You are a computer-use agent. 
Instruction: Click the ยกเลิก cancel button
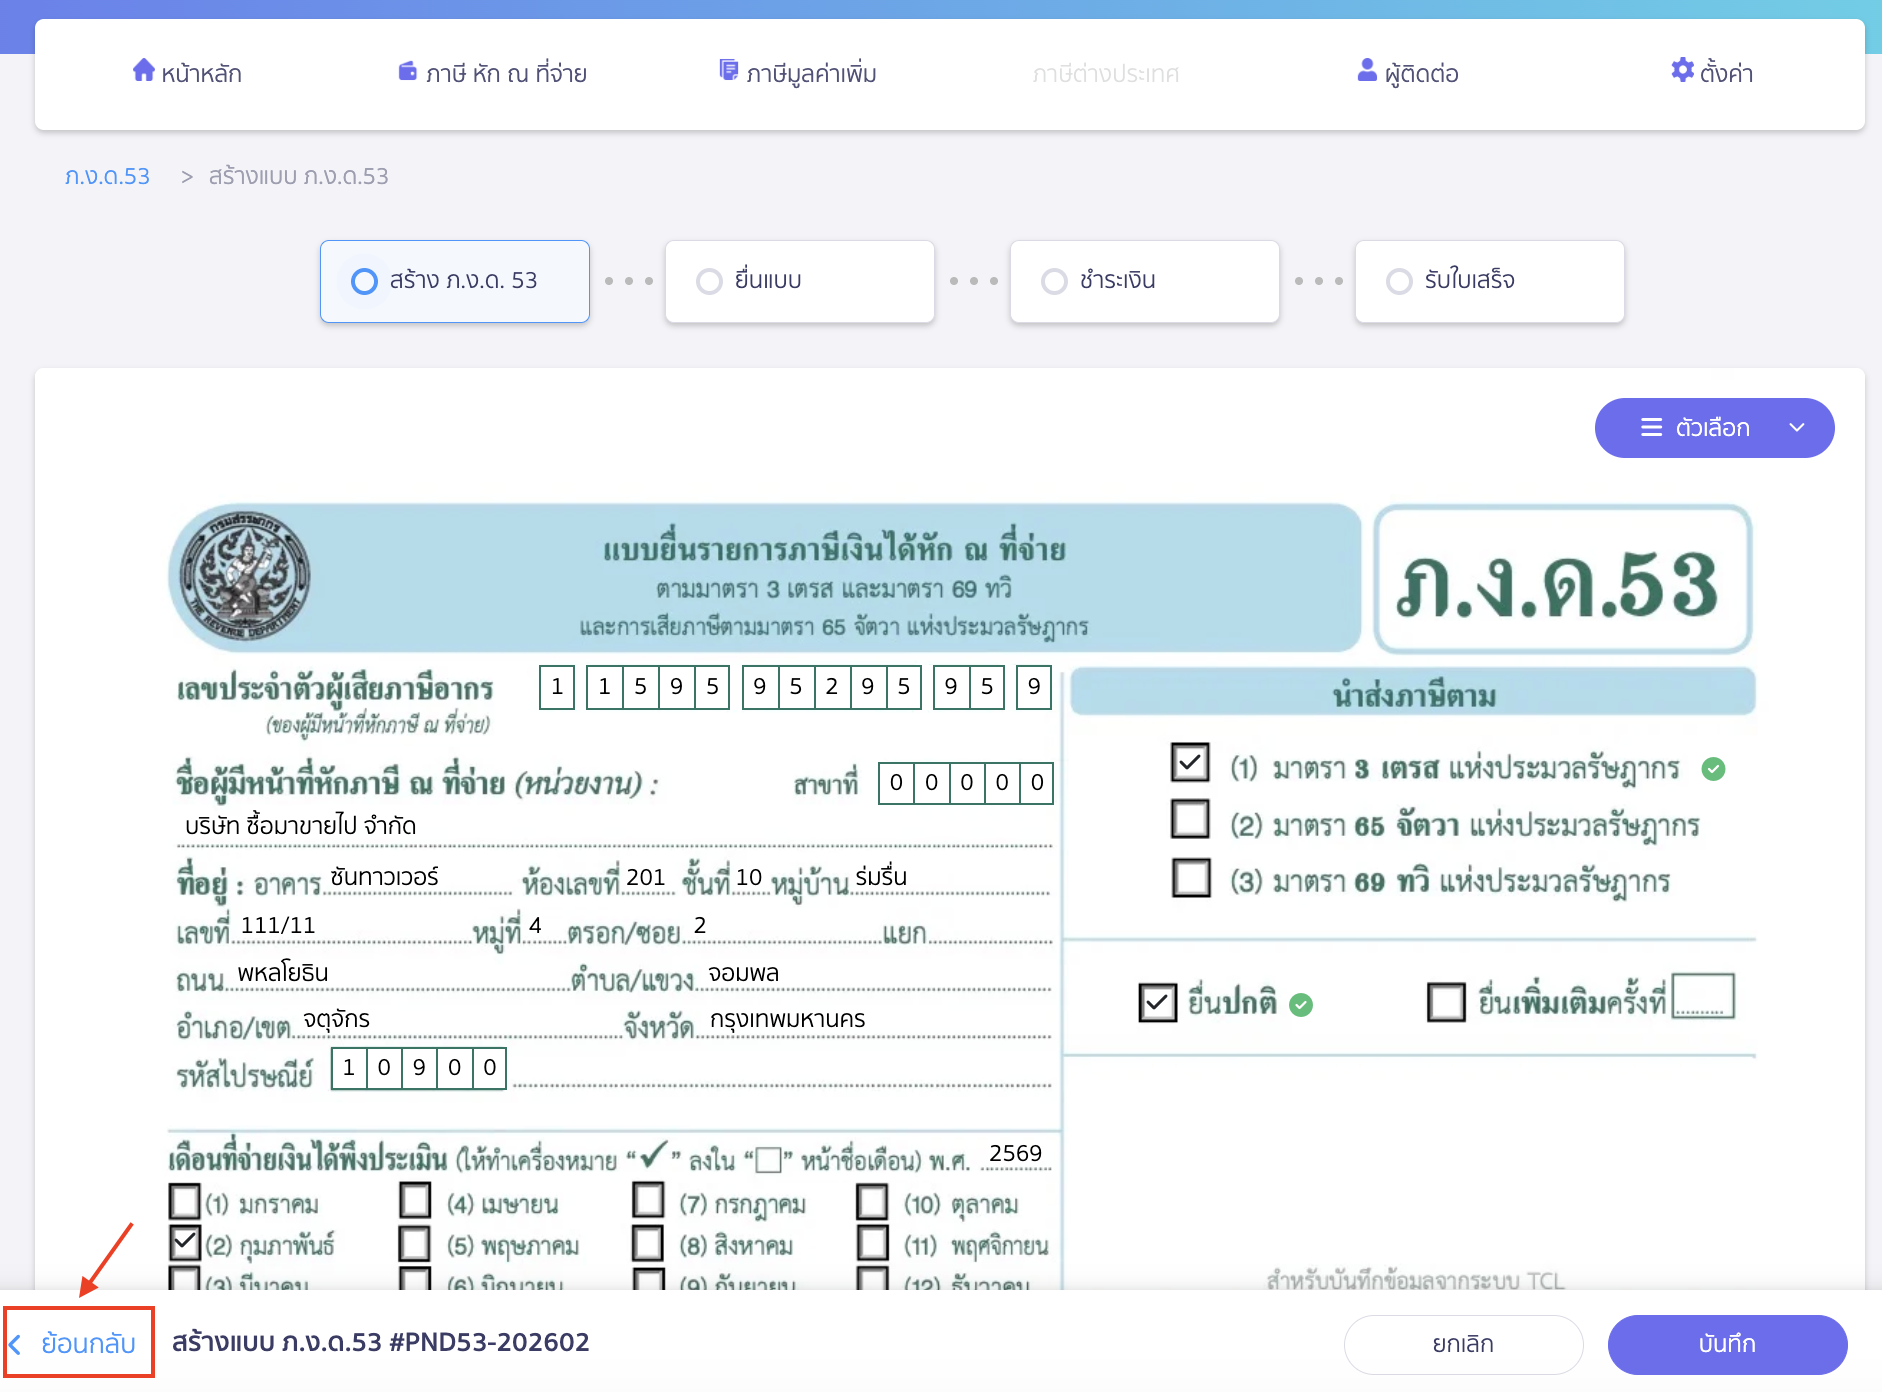(x=1464, y=1344)
